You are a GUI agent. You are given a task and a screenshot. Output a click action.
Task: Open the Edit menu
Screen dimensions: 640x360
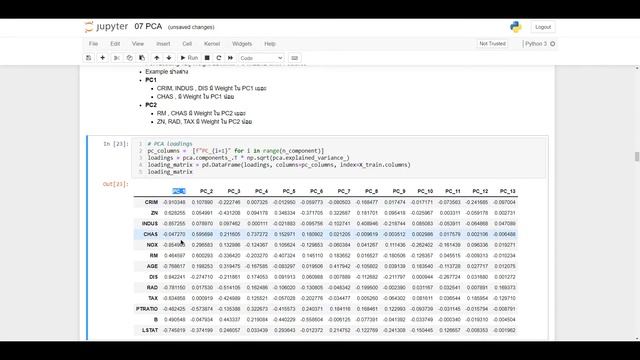[x=115, y=44]
